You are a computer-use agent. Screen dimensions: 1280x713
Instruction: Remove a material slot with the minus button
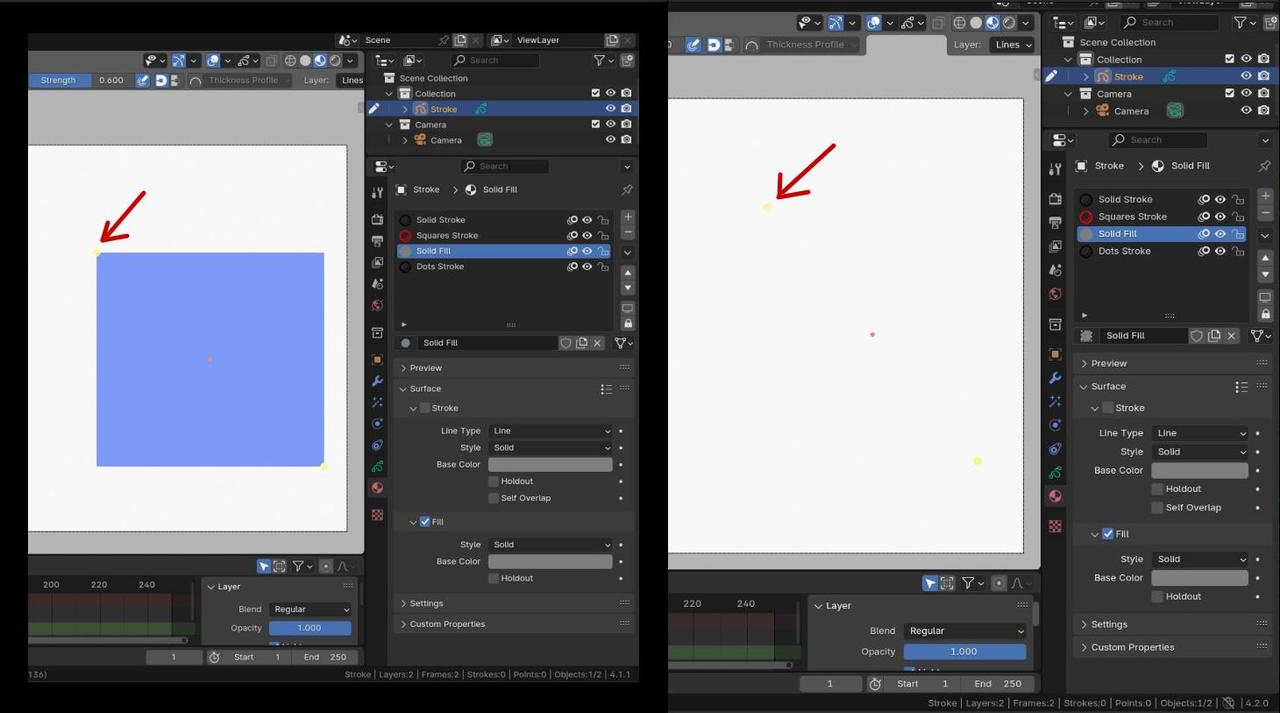point(628,234)
